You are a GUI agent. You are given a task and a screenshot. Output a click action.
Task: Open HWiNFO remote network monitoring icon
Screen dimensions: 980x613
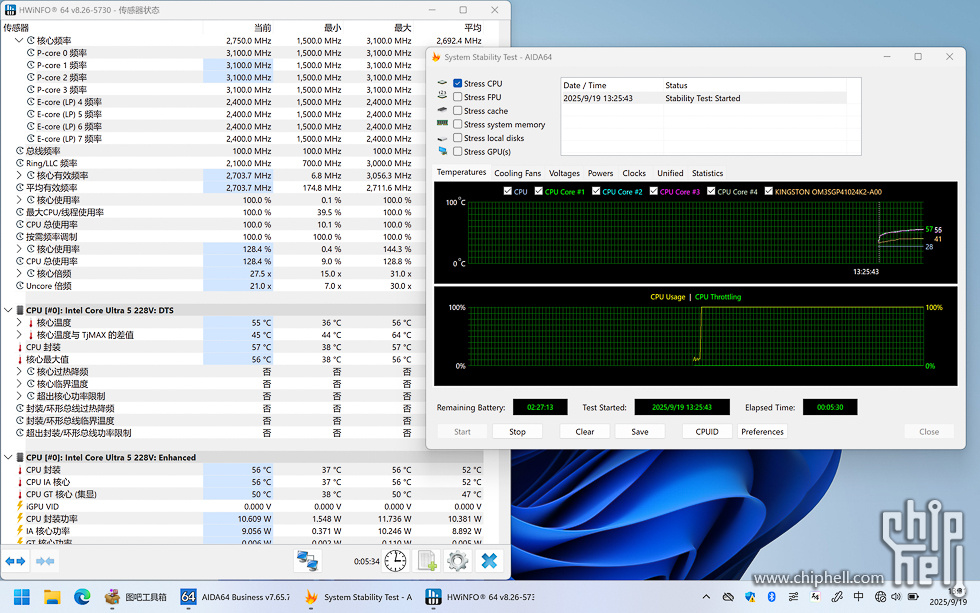(x=308, y=561)
